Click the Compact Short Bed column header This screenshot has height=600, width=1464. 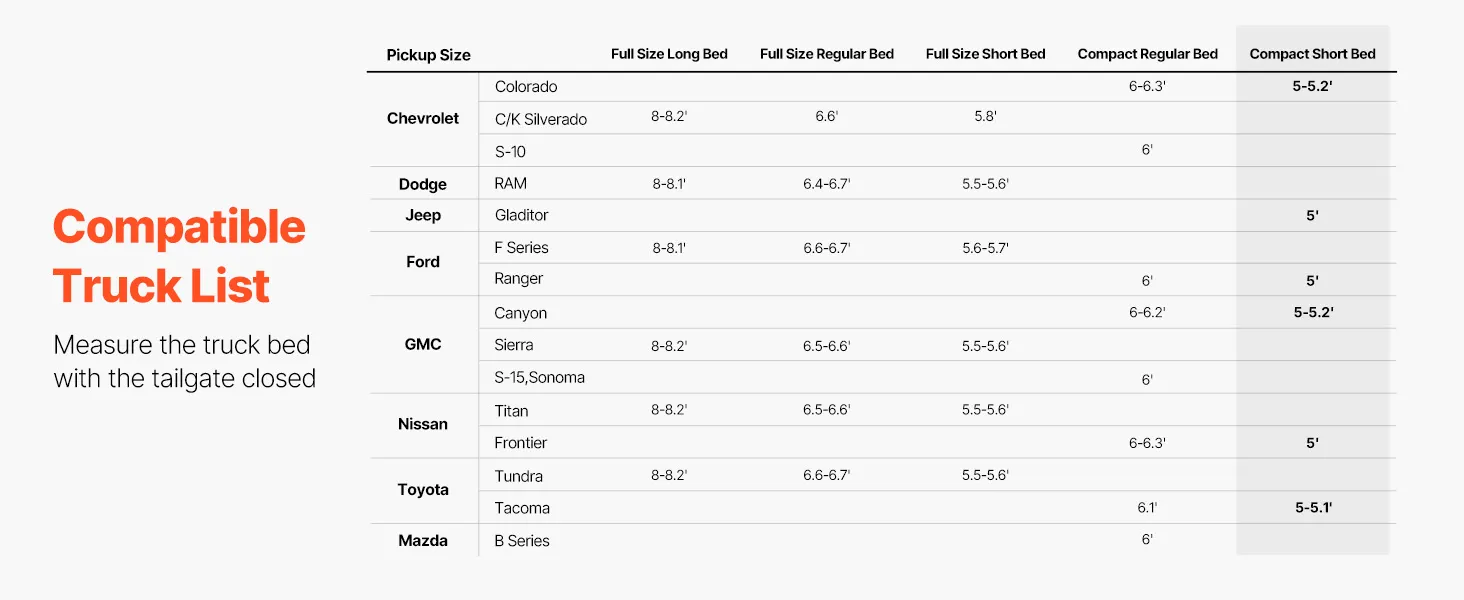click(1312, 54)
